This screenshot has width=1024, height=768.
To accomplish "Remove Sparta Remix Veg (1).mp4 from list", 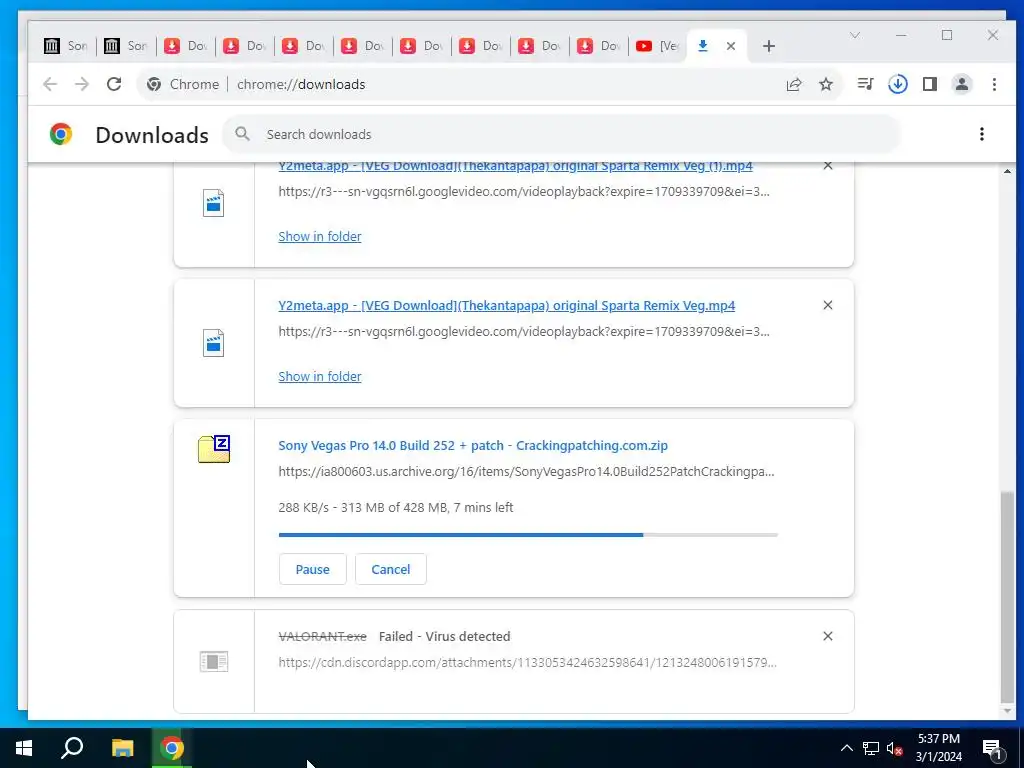I will pos(827,166).
